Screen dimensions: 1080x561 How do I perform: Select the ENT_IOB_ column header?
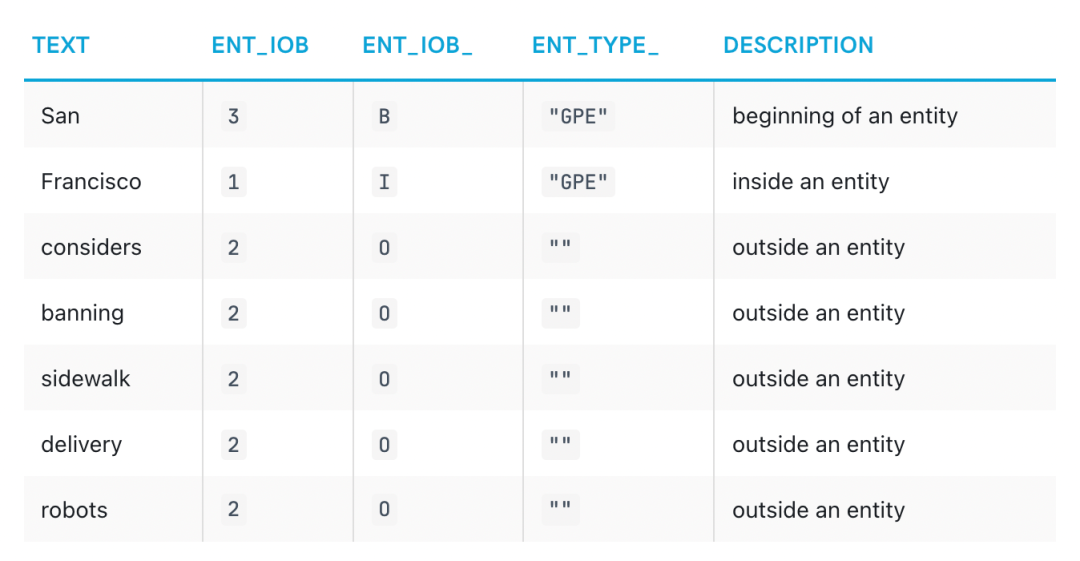417,45
